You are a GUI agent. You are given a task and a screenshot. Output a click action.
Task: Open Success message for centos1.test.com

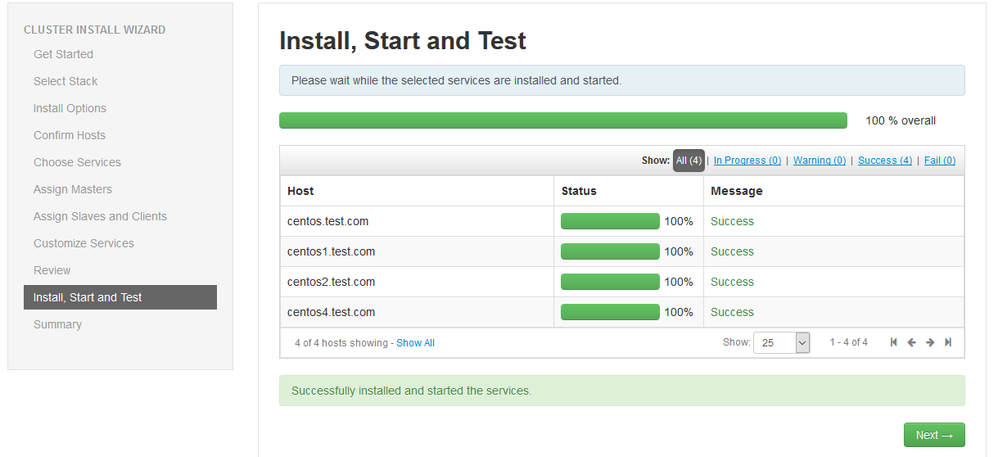[x=732, y=251]
